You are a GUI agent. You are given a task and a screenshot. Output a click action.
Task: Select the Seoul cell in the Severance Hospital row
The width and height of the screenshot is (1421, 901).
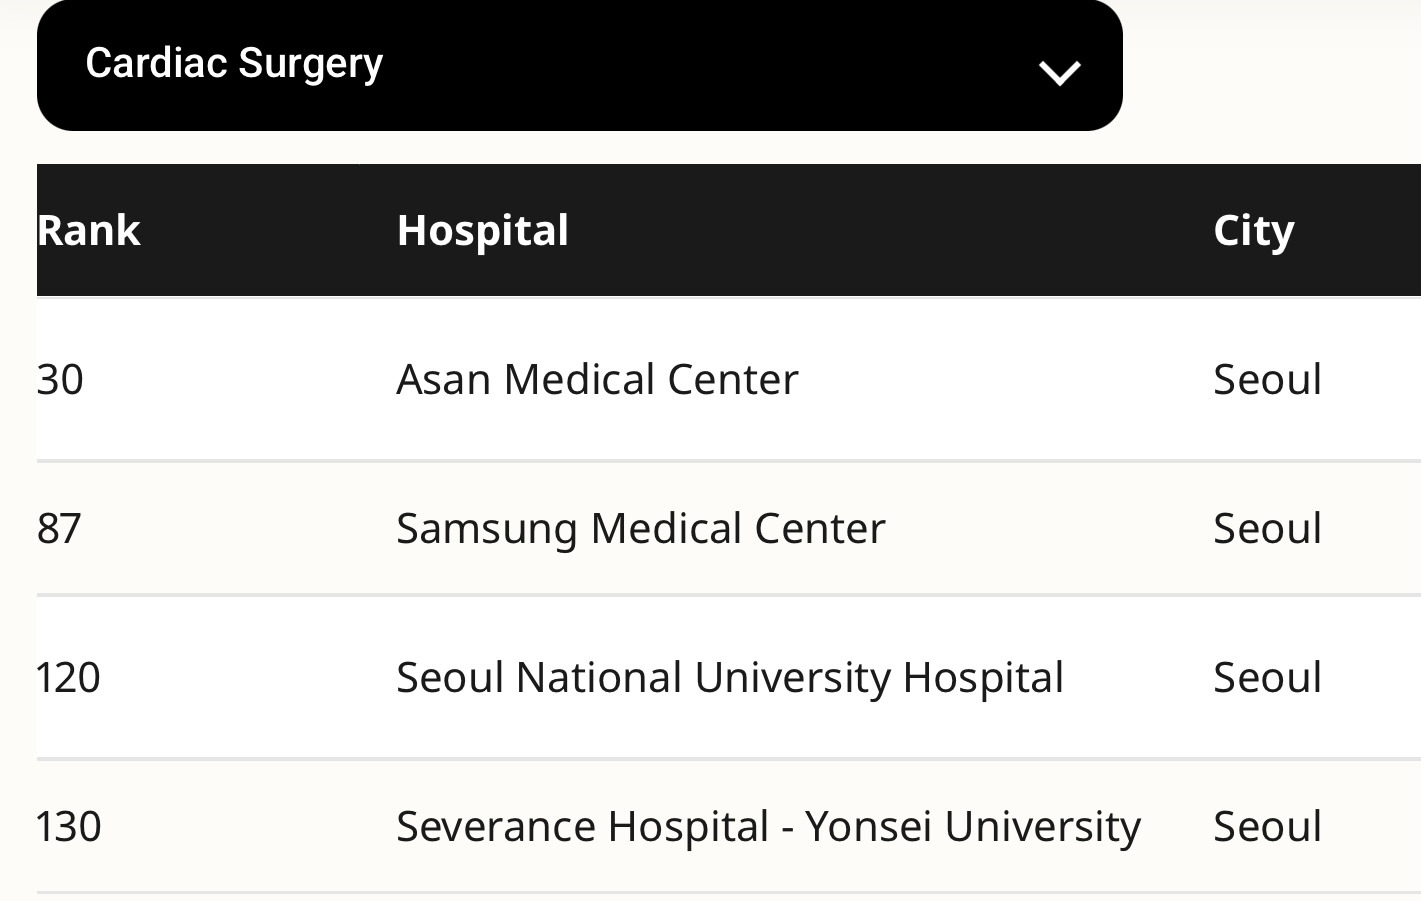pyautogui.click(x=1267, y=827)
